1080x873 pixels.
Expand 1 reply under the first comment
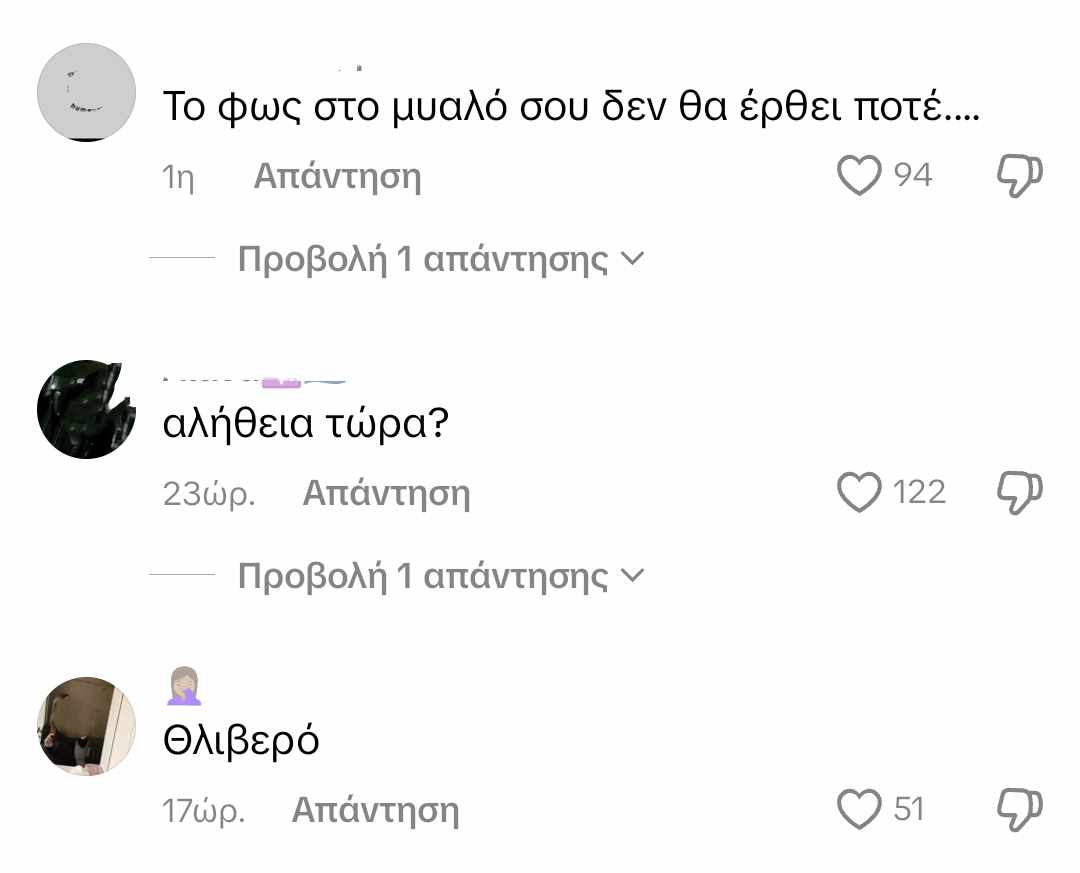[x=422, y=260]
